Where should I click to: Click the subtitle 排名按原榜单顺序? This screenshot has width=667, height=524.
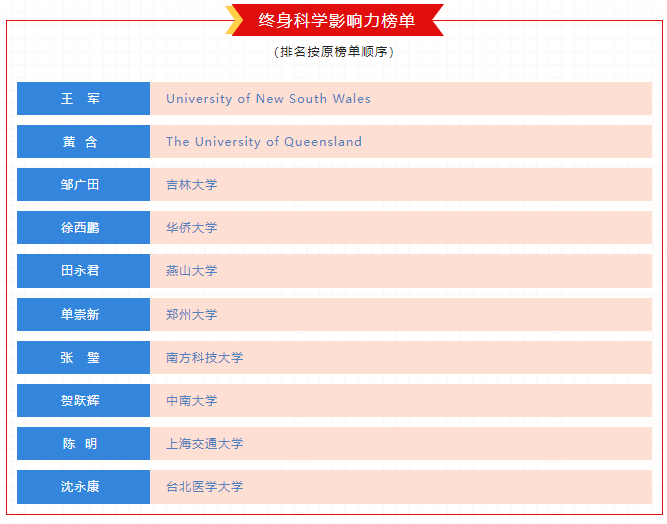click(x=334, y=51)
